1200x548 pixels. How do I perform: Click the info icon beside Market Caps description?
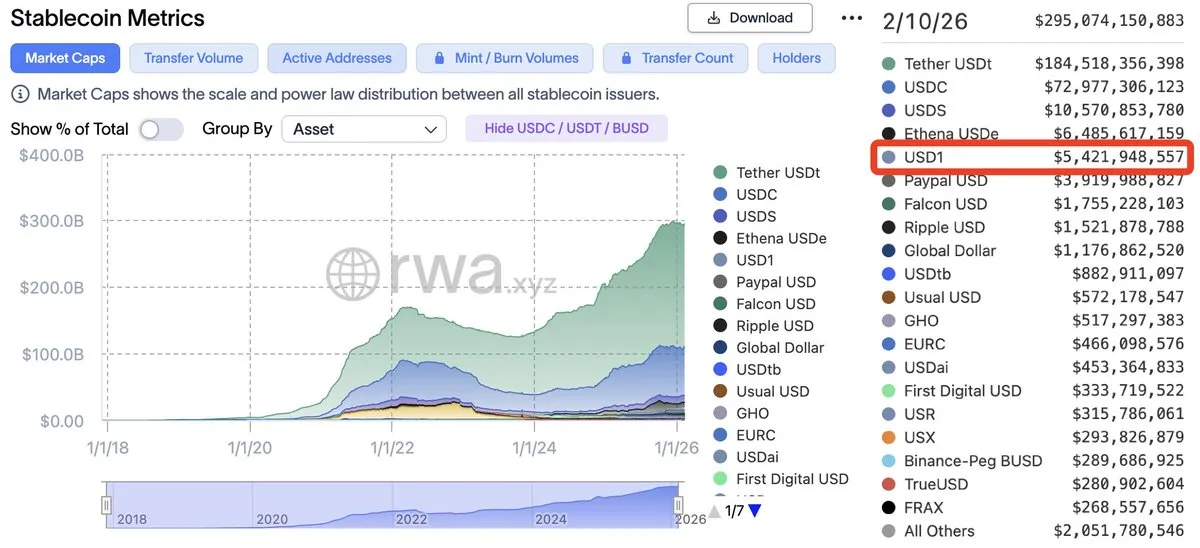coord(19,95)
